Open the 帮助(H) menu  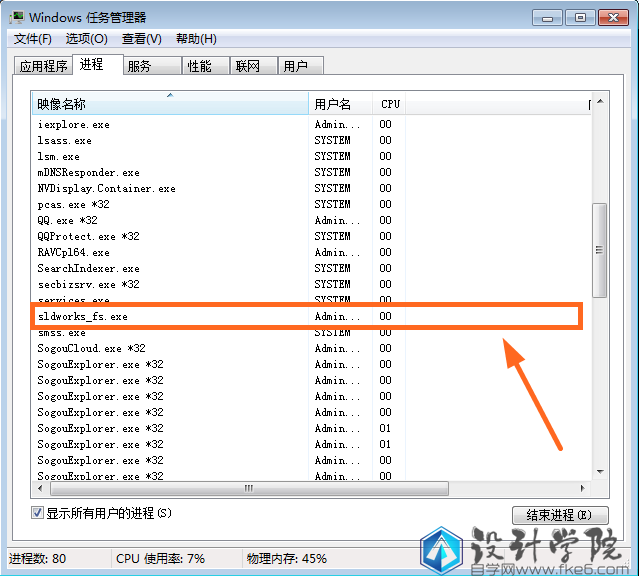pyautogui.click(x=196, y=39)
